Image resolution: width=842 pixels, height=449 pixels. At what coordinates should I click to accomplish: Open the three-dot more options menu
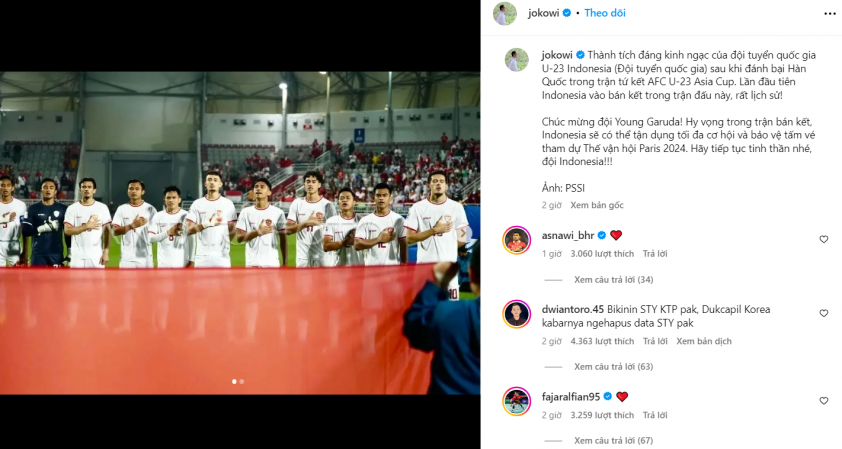pyautogui.click(x=830, y=13)
